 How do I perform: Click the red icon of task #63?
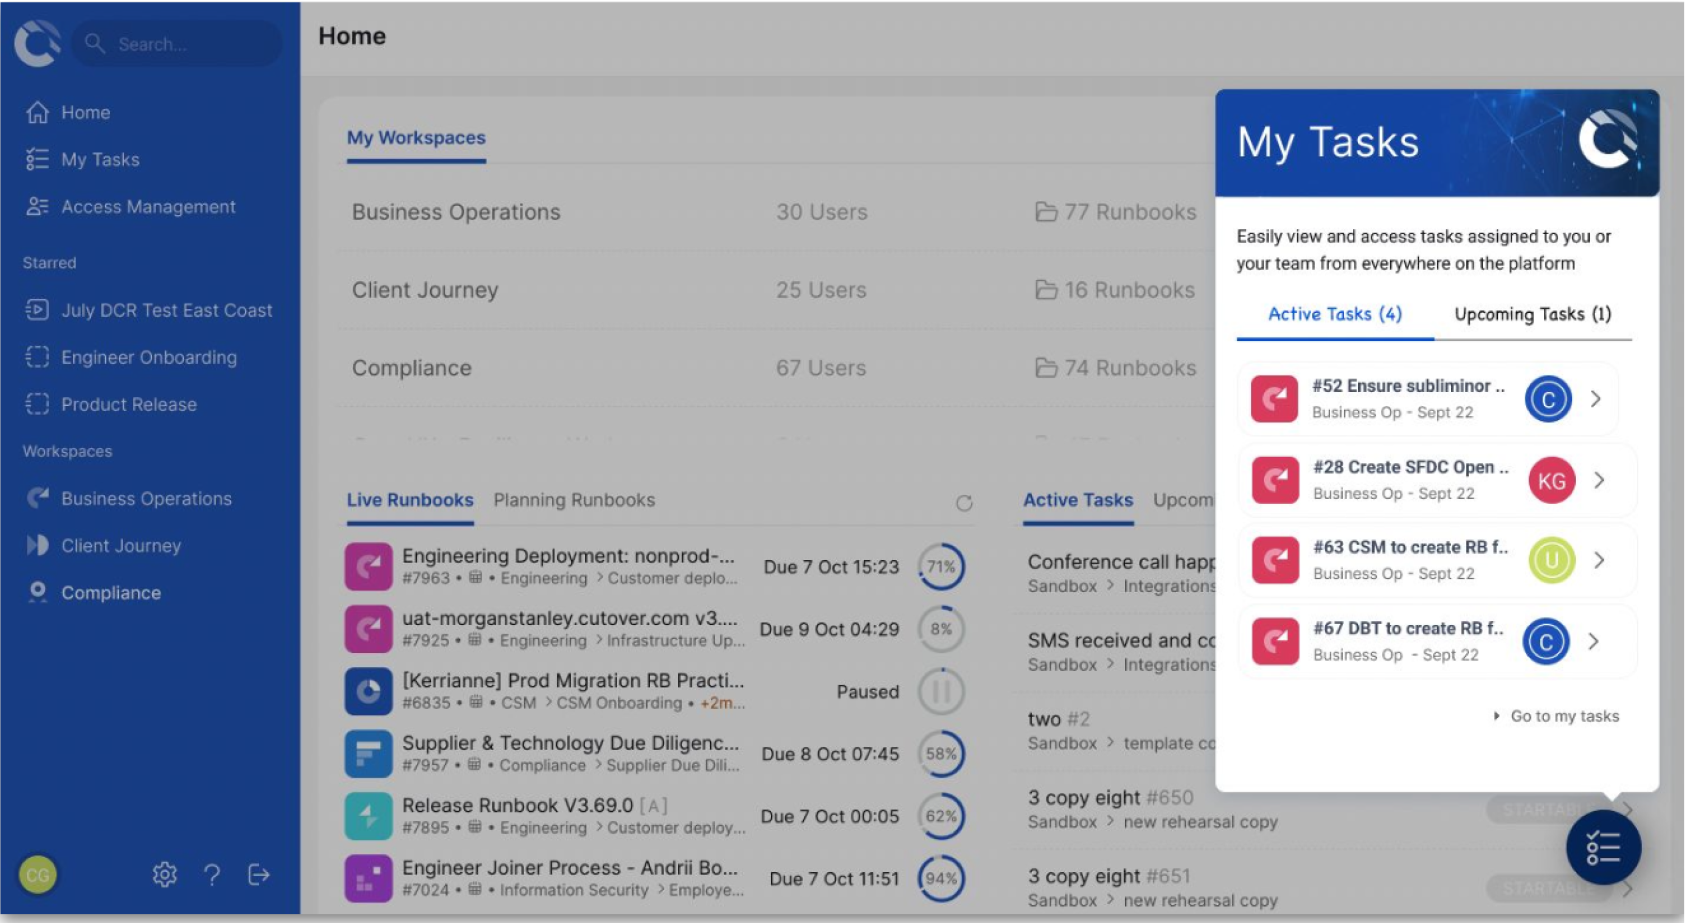[x=1275, y=560]
